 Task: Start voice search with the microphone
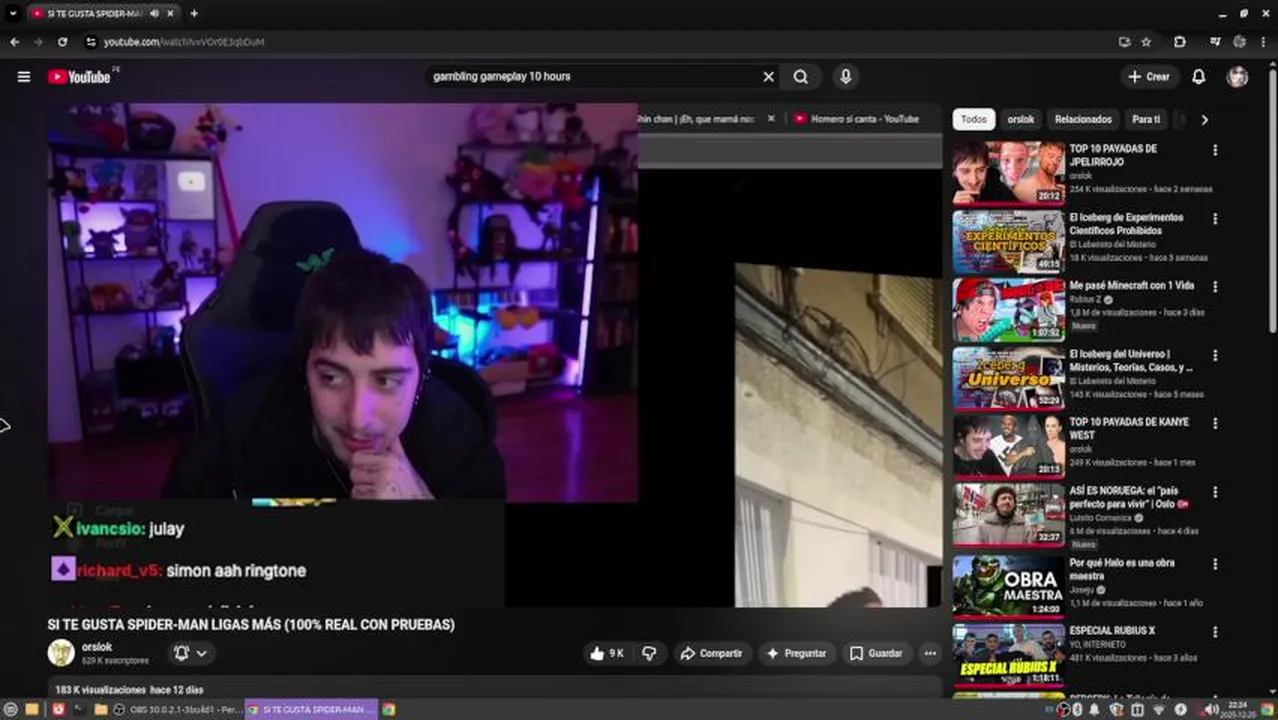(x=846, y=77)
